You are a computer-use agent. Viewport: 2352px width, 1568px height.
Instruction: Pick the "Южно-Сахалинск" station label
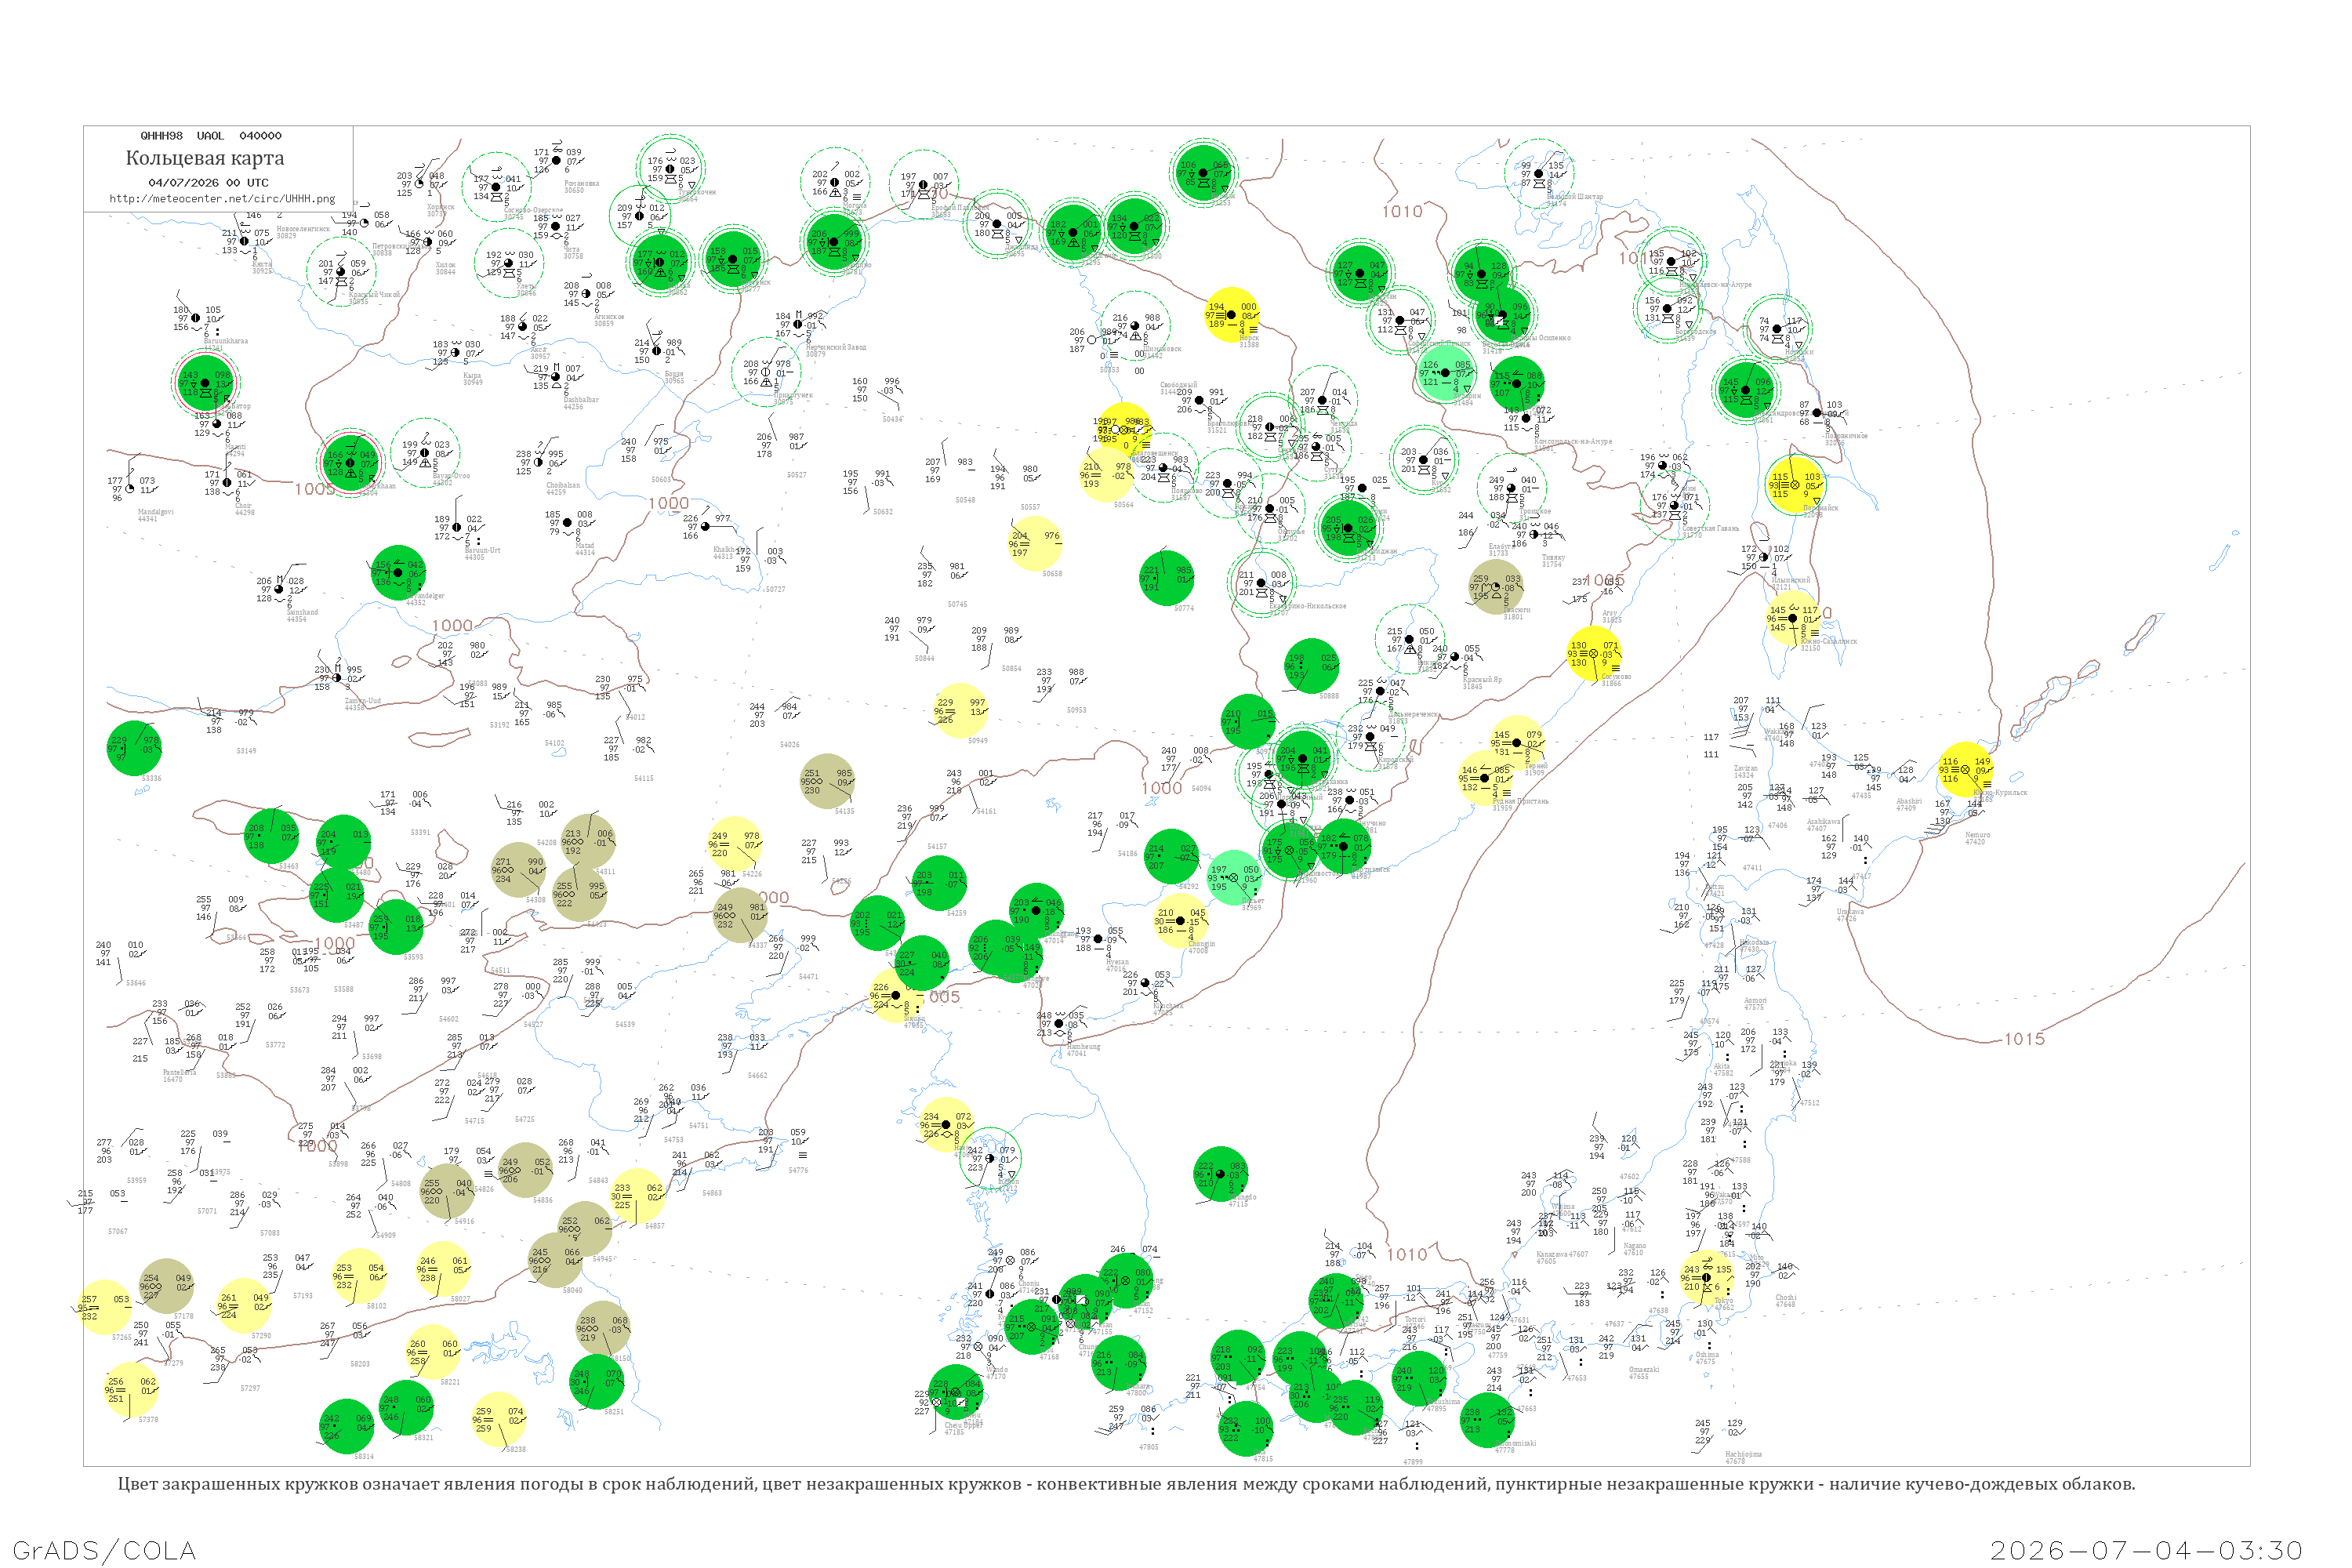(1829, 641)
